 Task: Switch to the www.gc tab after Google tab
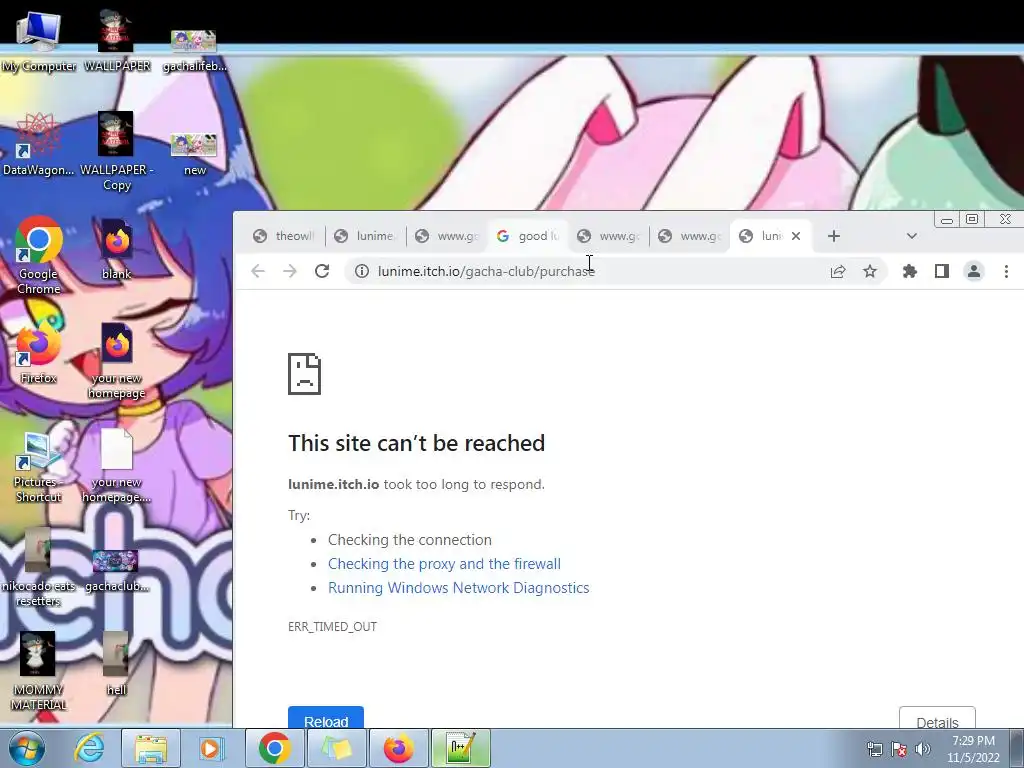point(609,236)
